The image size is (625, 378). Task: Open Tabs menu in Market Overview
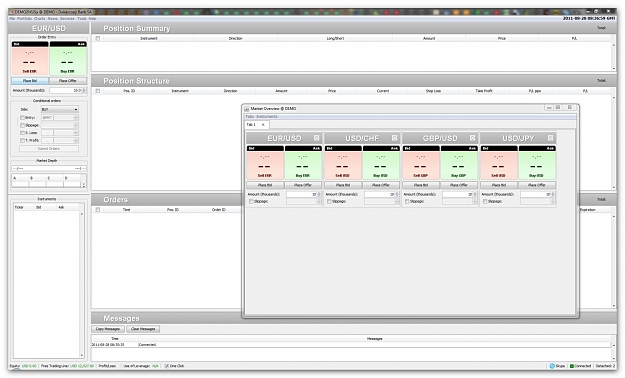pos(250,116)
